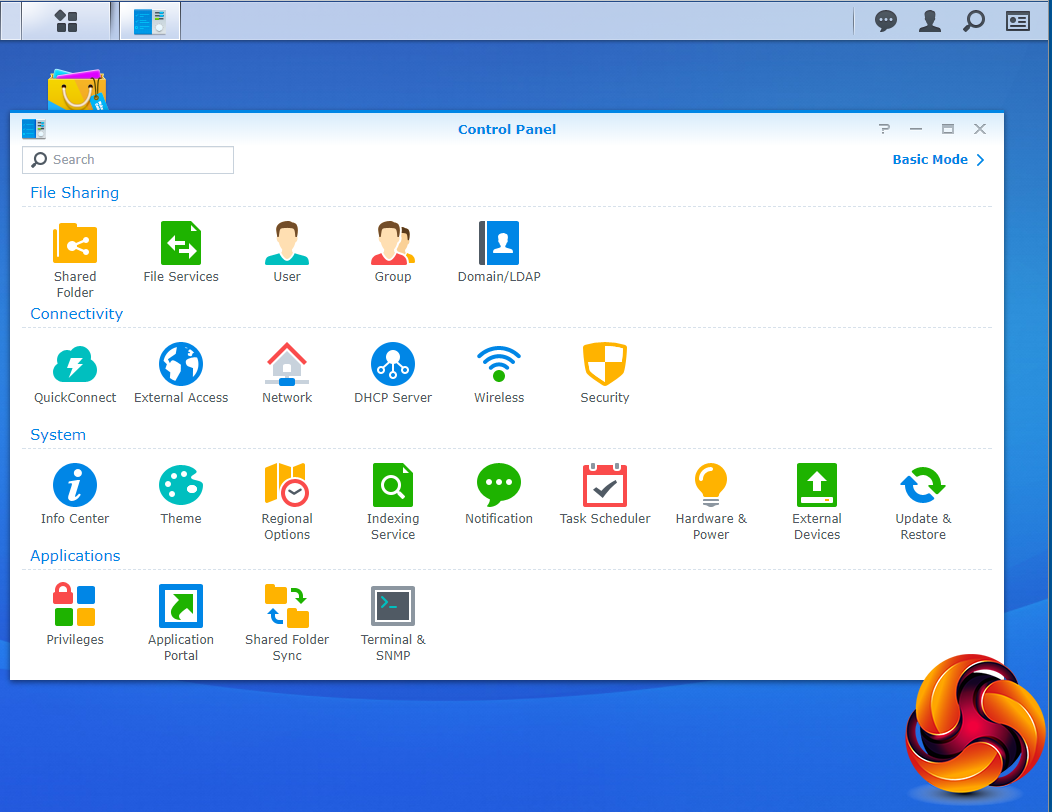Open notifications chat bubble in taskbar

(886, 21)
